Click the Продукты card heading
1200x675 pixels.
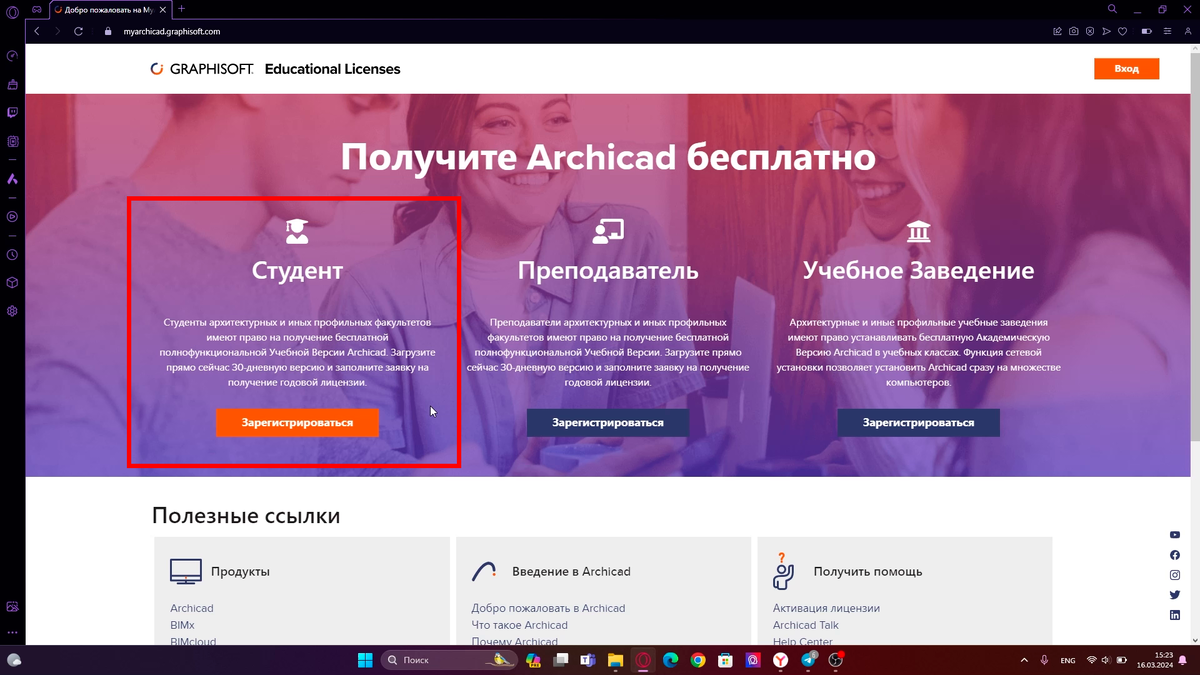(240, 572)
